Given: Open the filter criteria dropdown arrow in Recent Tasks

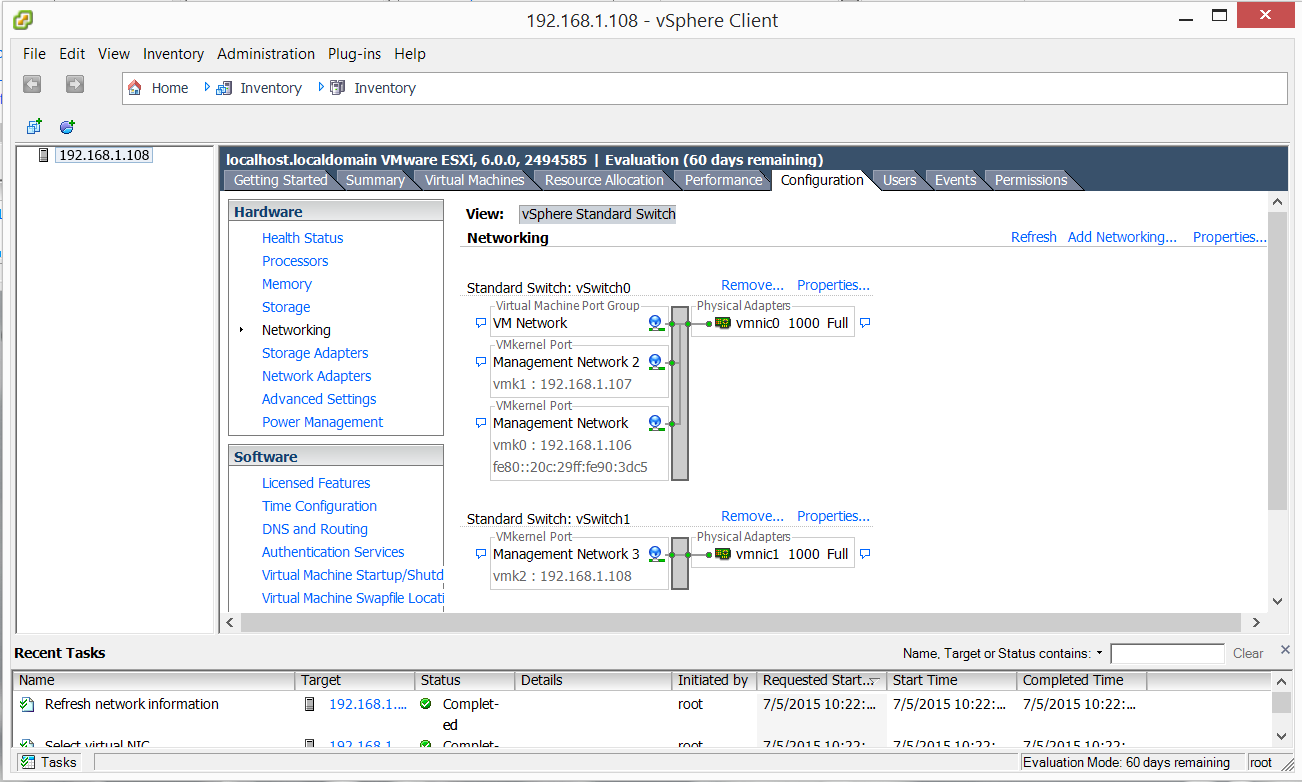Looking at the screenshot, I should click(1099, 653).
